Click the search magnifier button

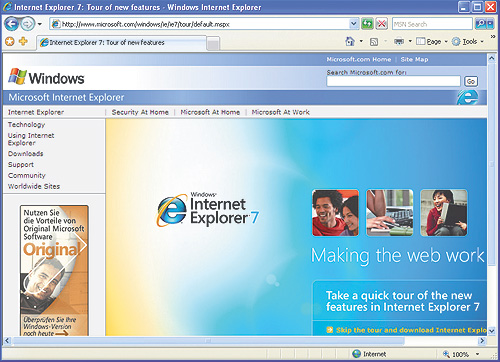(480, 24)
